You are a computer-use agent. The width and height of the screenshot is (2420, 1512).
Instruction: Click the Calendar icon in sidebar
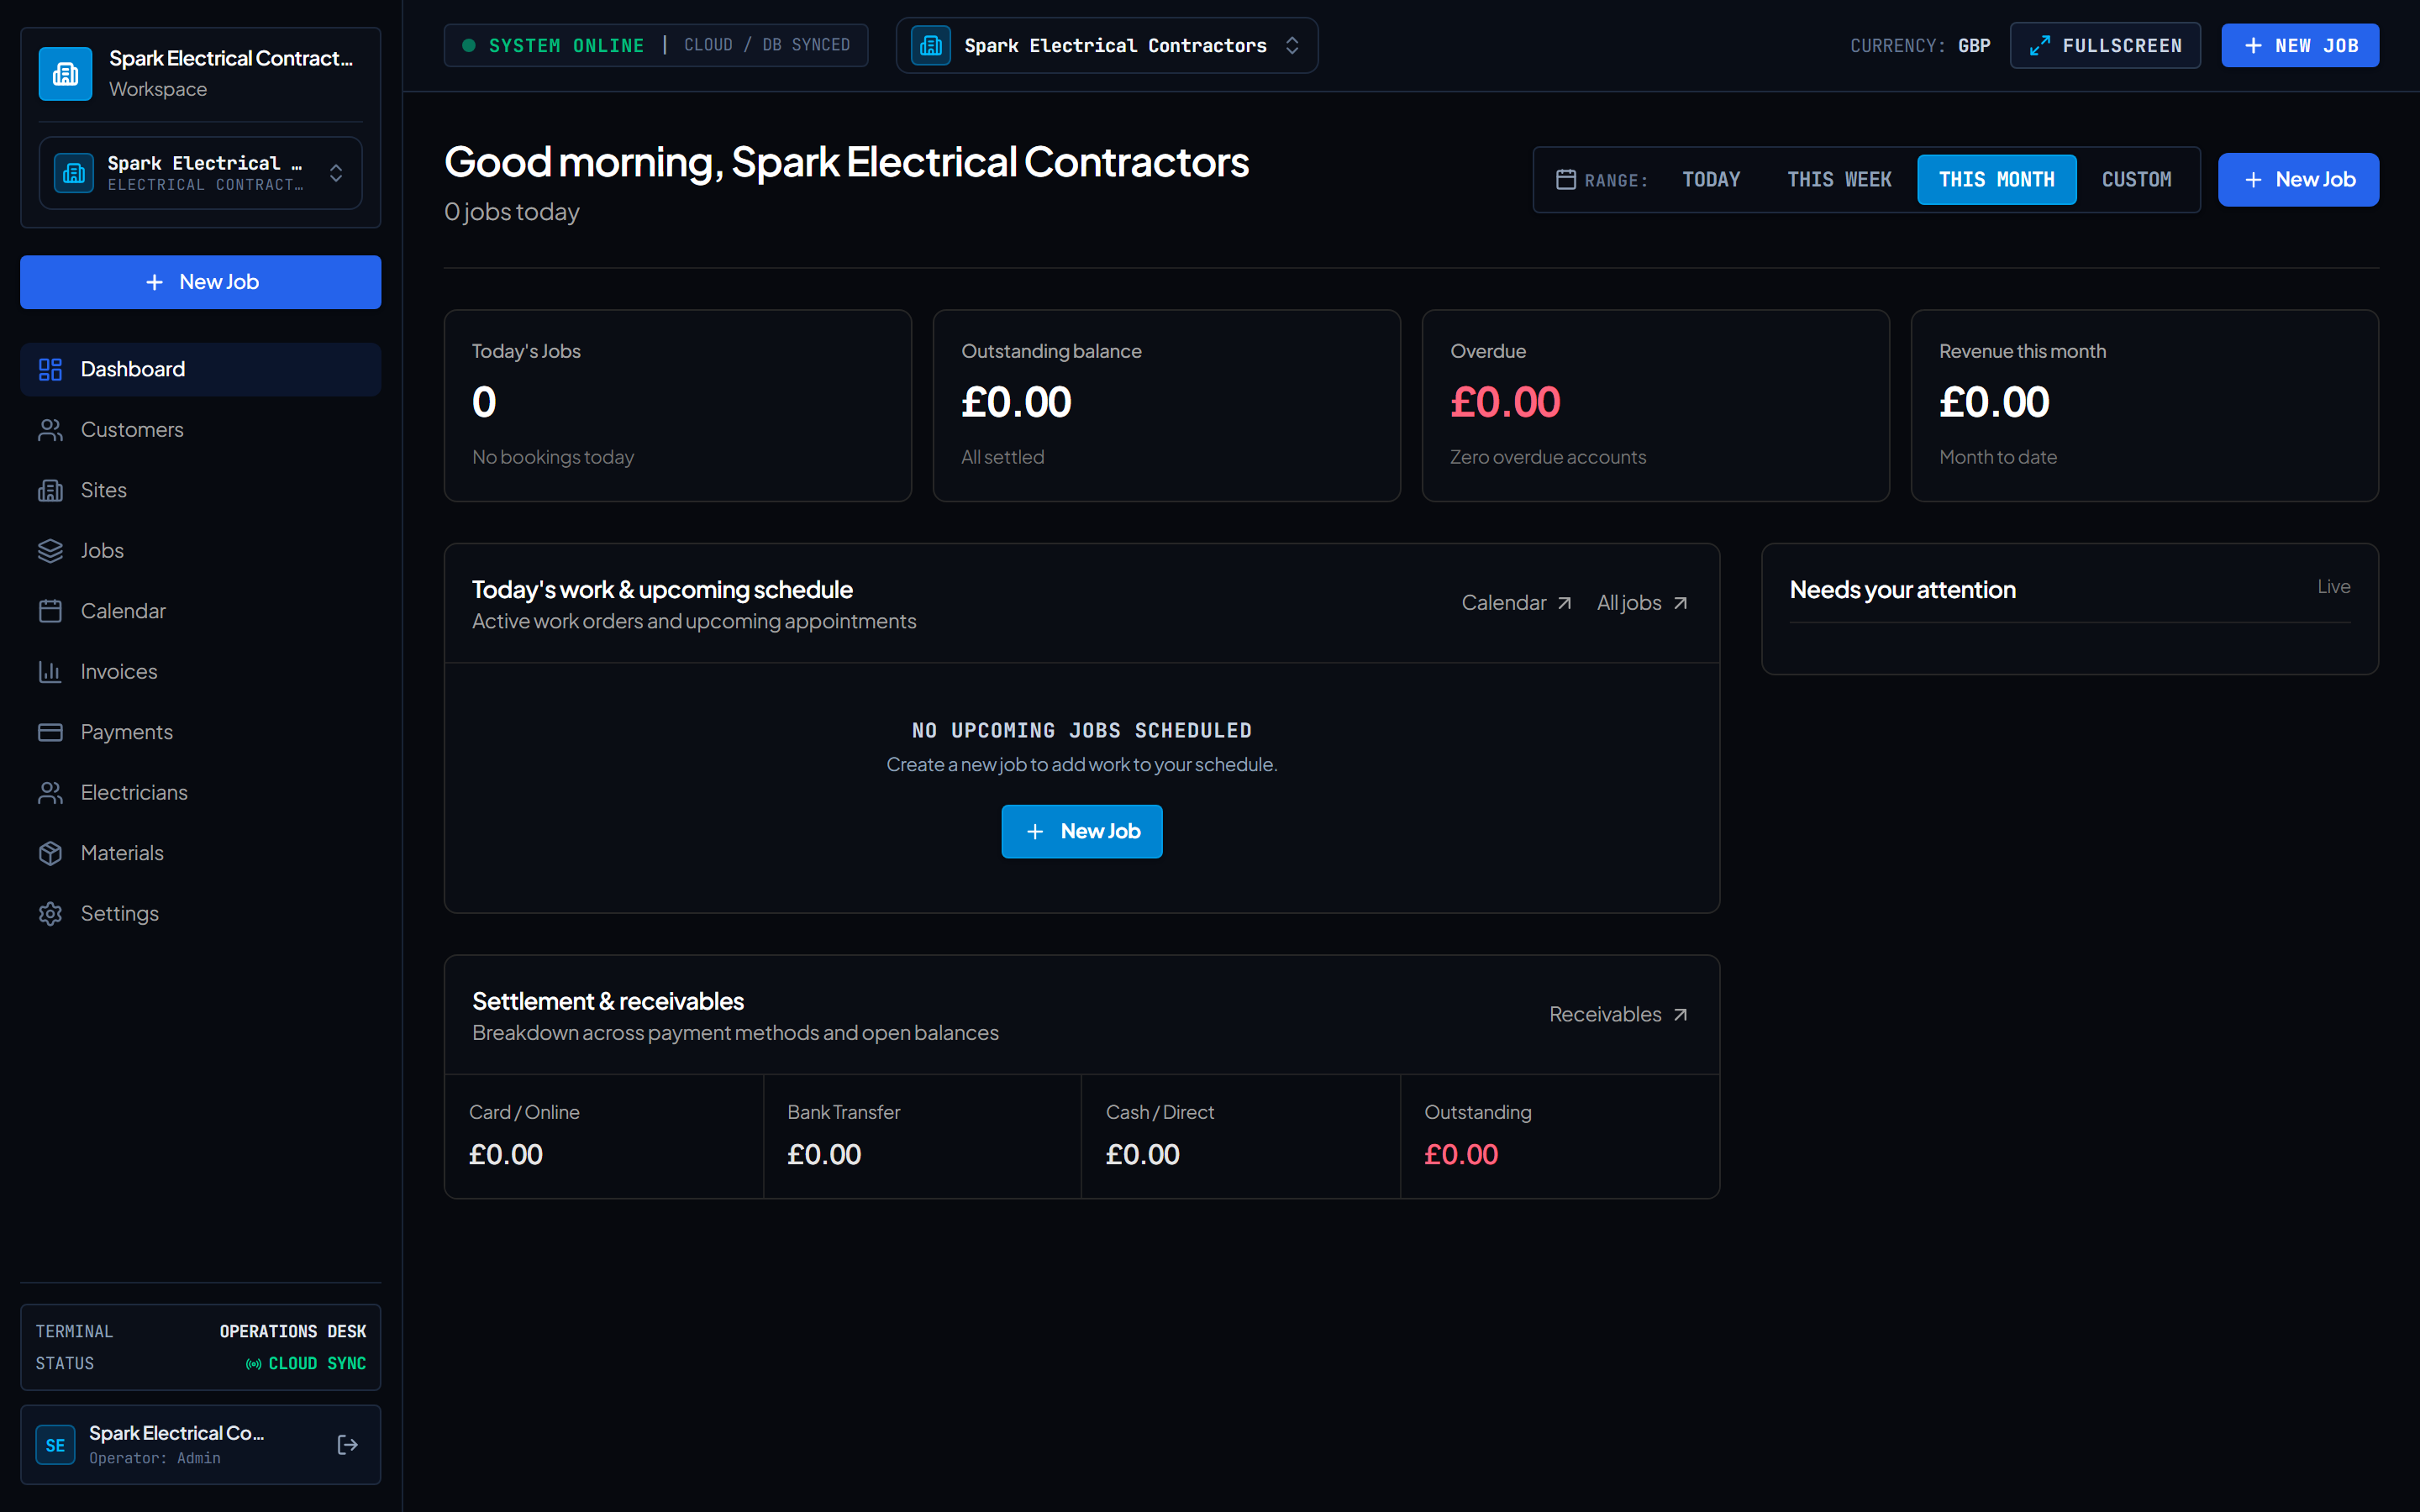click(50, 611)
